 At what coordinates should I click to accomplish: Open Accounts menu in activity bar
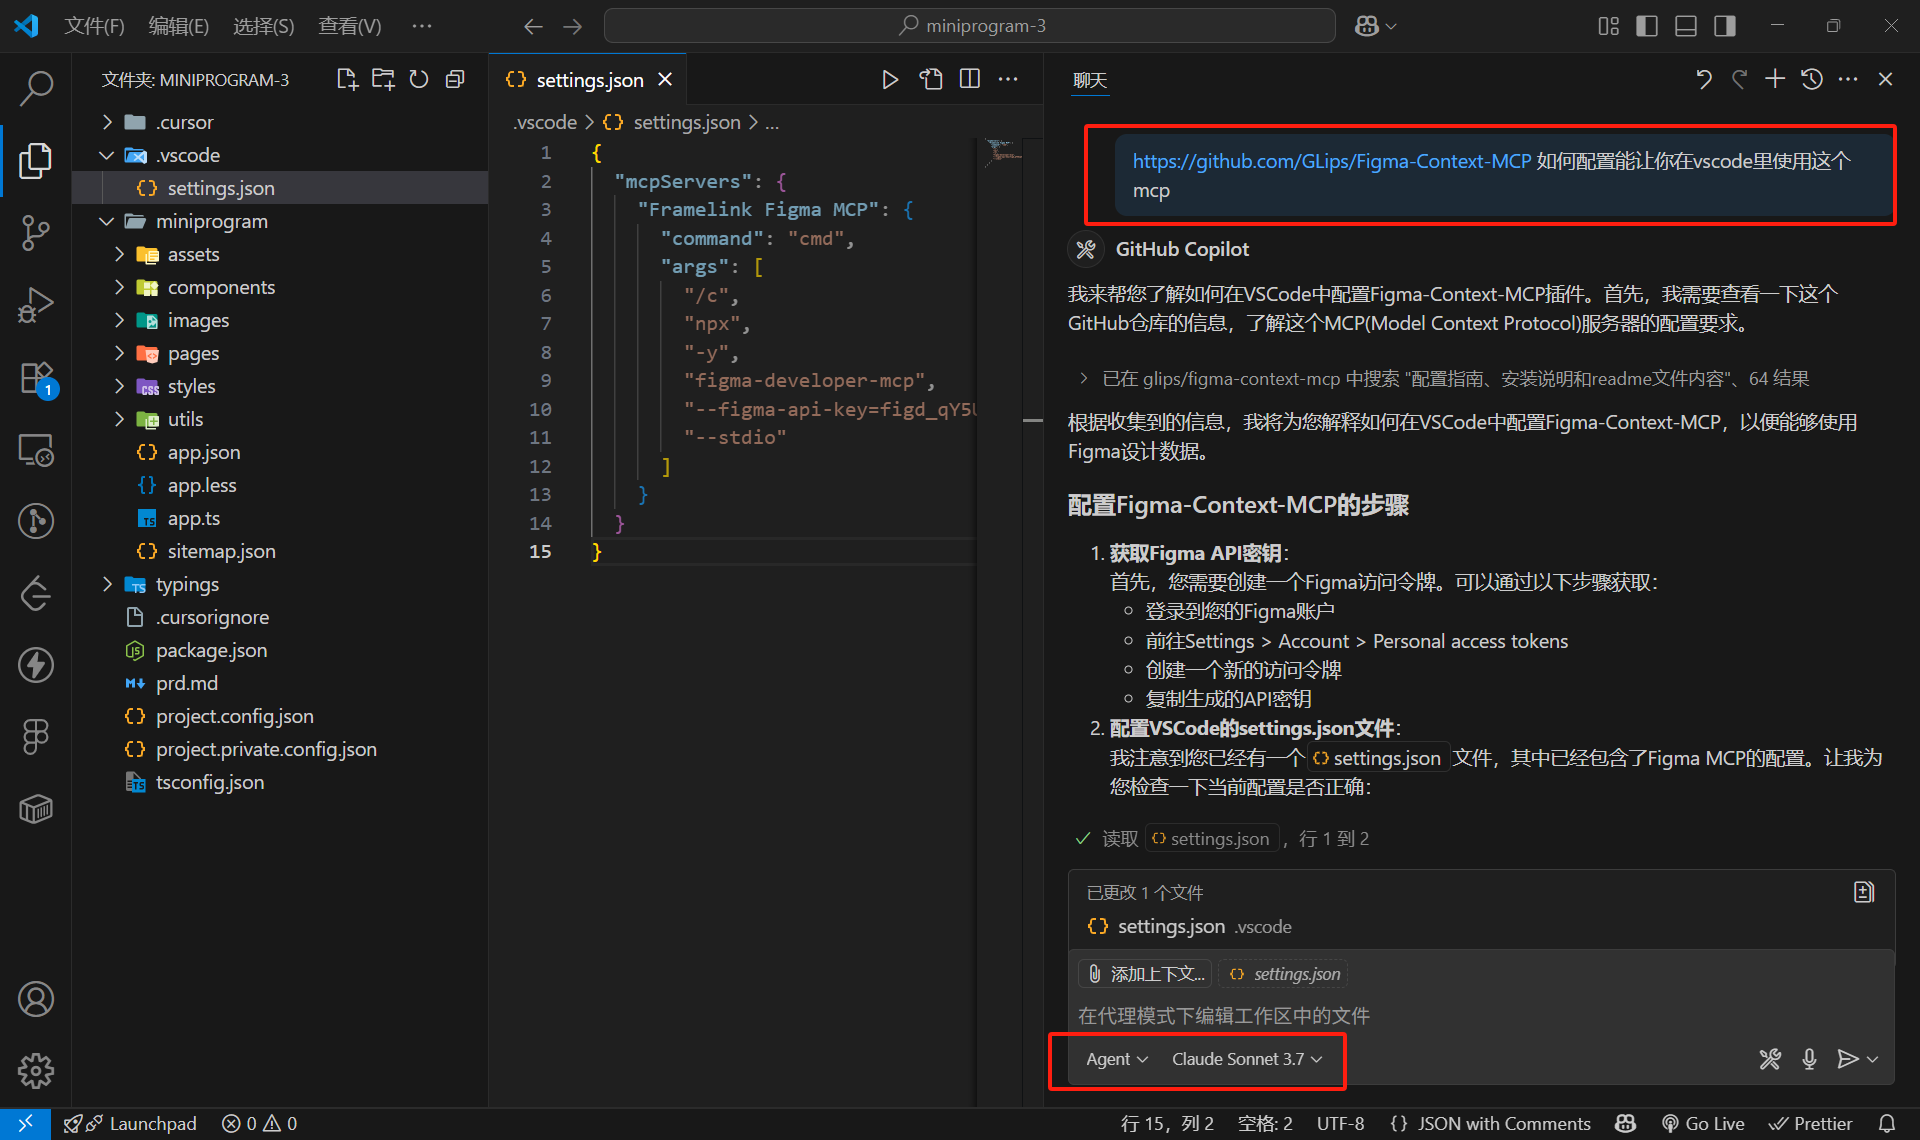[x=36, y=999]
